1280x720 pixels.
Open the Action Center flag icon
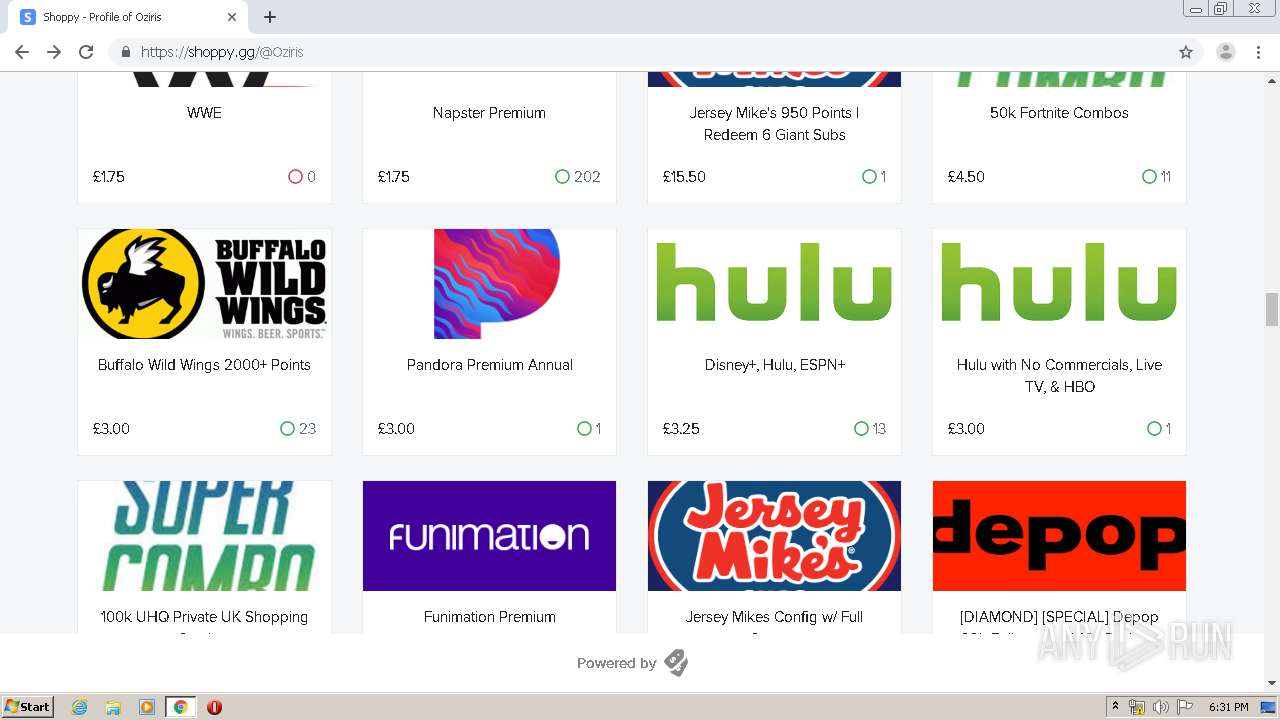click(x=1185, y=707)
